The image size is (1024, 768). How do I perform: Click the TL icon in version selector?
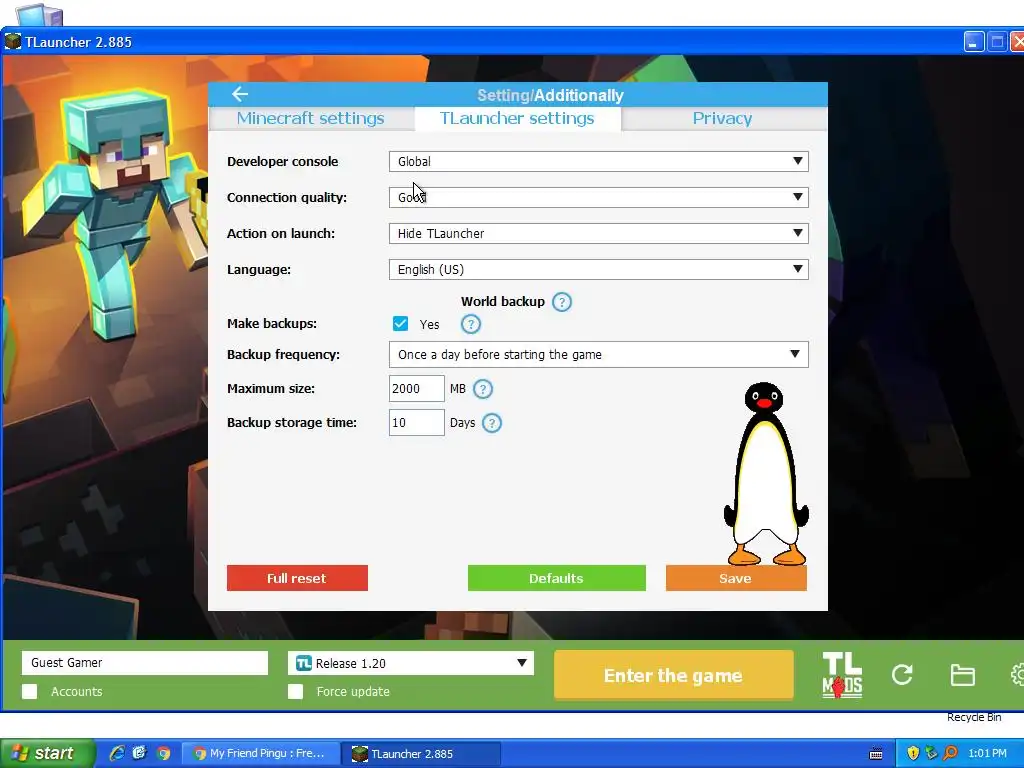coord(304,663)
